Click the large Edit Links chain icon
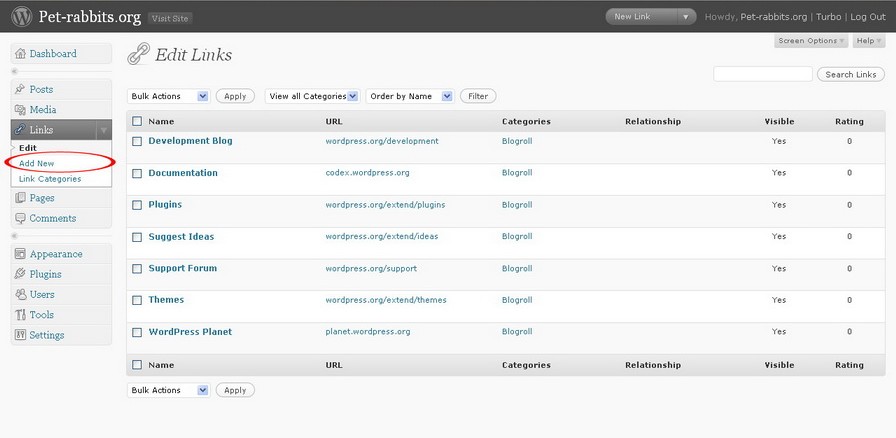This screenshot has width=896, height=438. click(138, 54)
